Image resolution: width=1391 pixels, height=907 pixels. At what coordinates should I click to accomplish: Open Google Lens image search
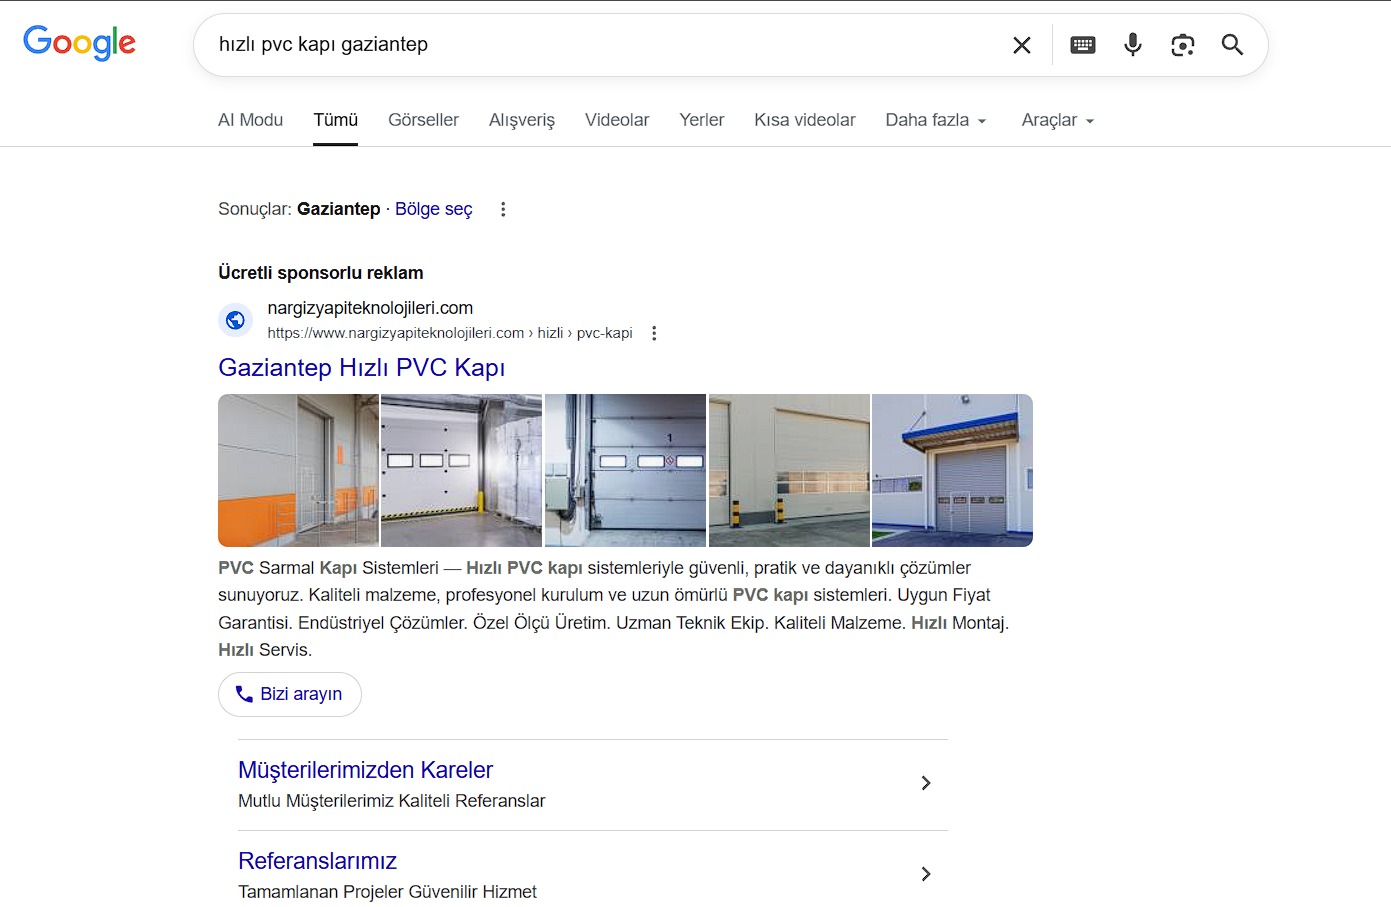click(1182, 45)
